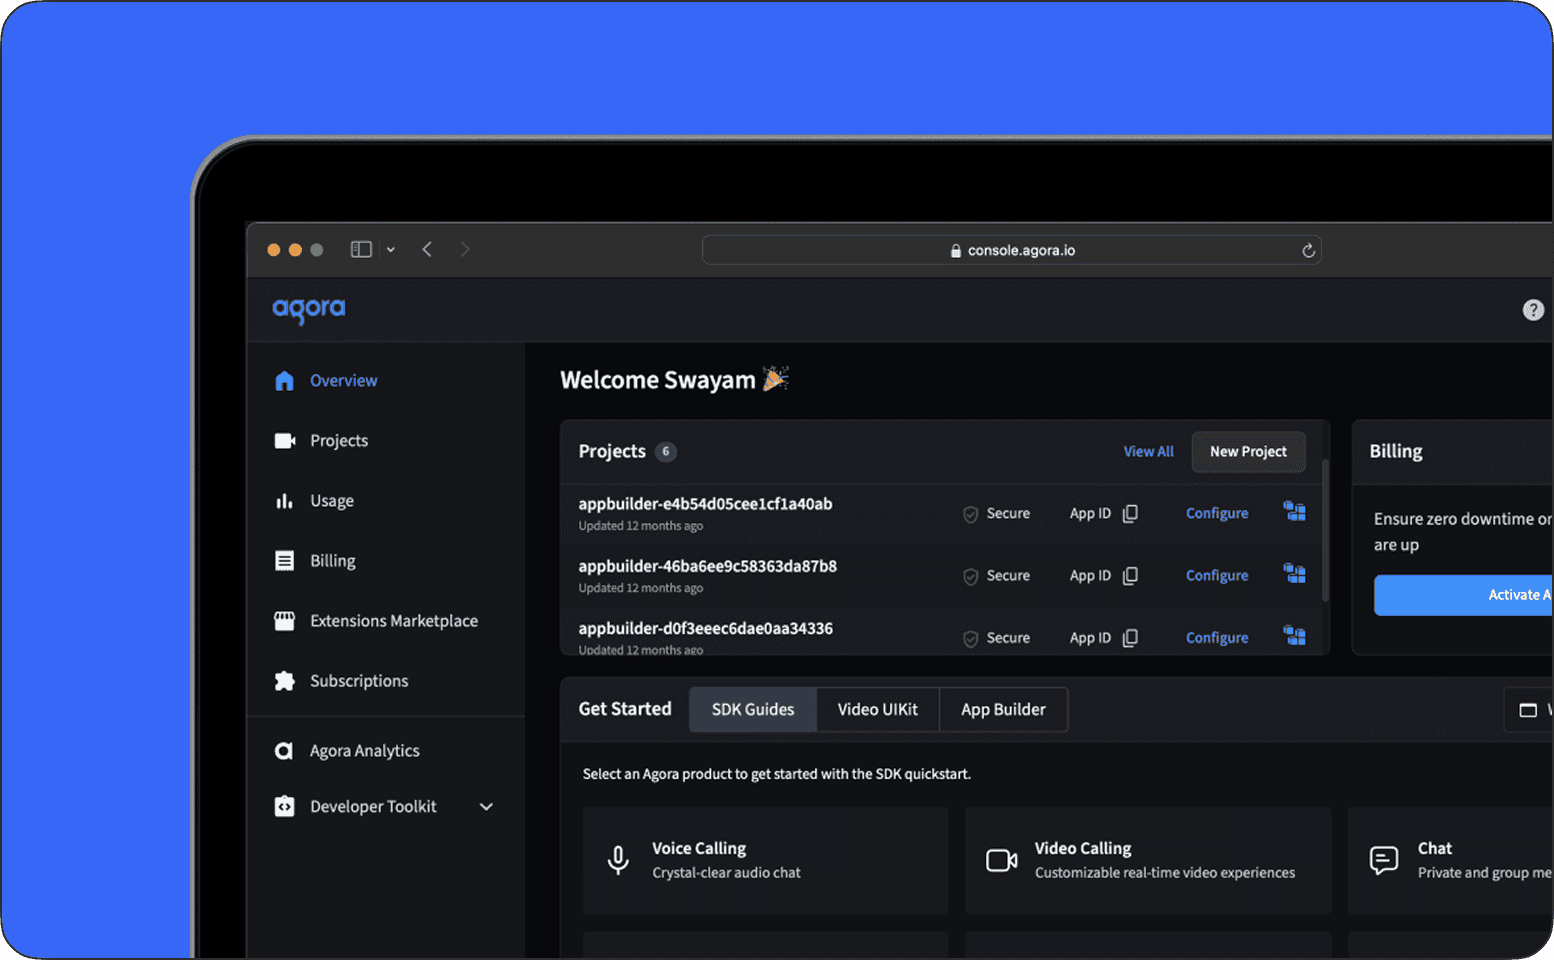Open the sidebar options dropdown chevron

click(391, 250)
